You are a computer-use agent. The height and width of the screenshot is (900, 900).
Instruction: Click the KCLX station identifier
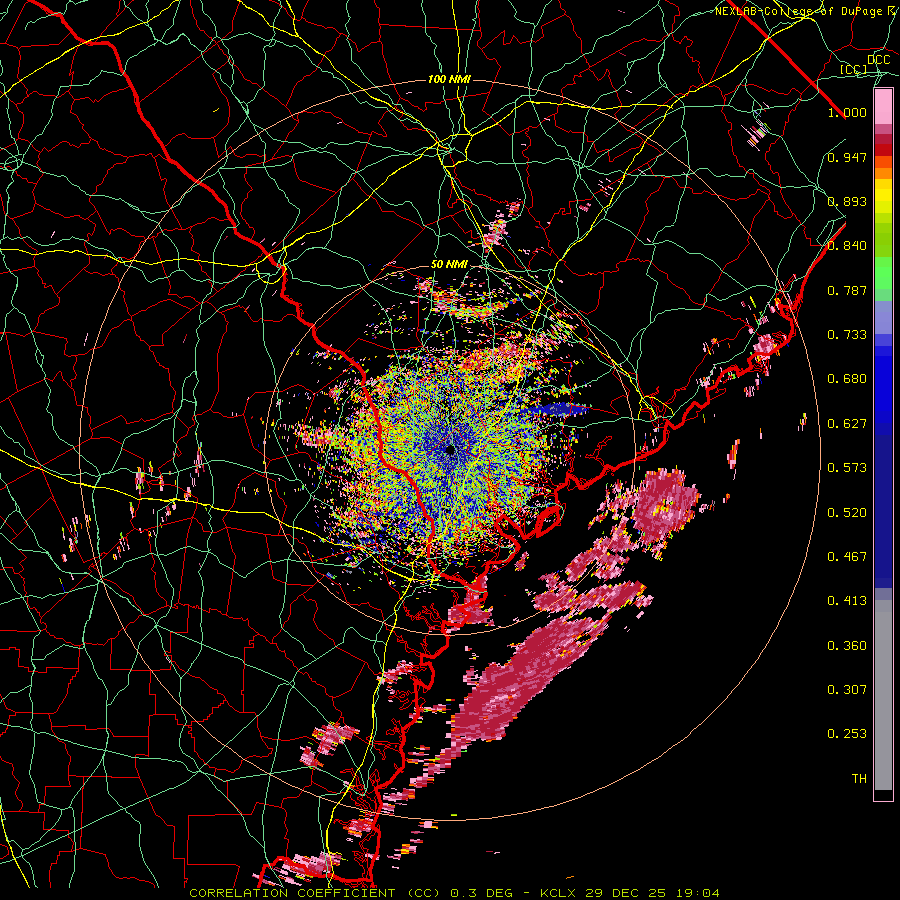557,893
